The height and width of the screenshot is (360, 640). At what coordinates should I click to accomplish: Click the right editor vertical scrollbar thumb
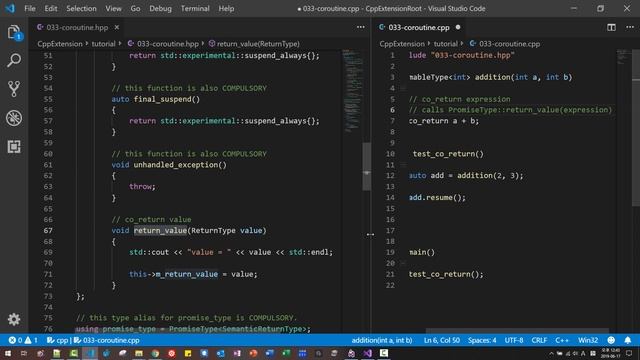click(636, 129)
